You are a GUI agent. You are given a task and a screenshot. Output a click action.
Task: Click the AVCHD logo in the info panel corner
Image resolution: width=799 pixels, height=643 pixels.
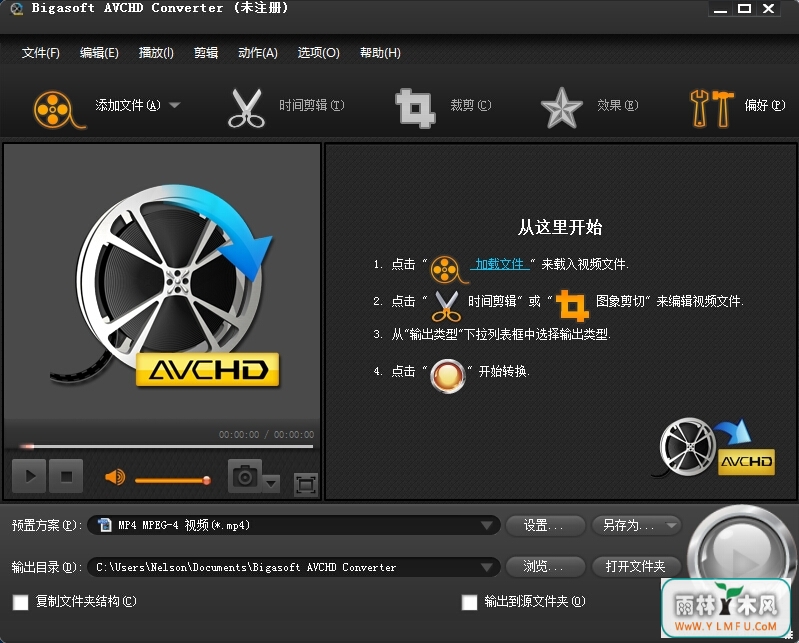[x=715, y=447]
